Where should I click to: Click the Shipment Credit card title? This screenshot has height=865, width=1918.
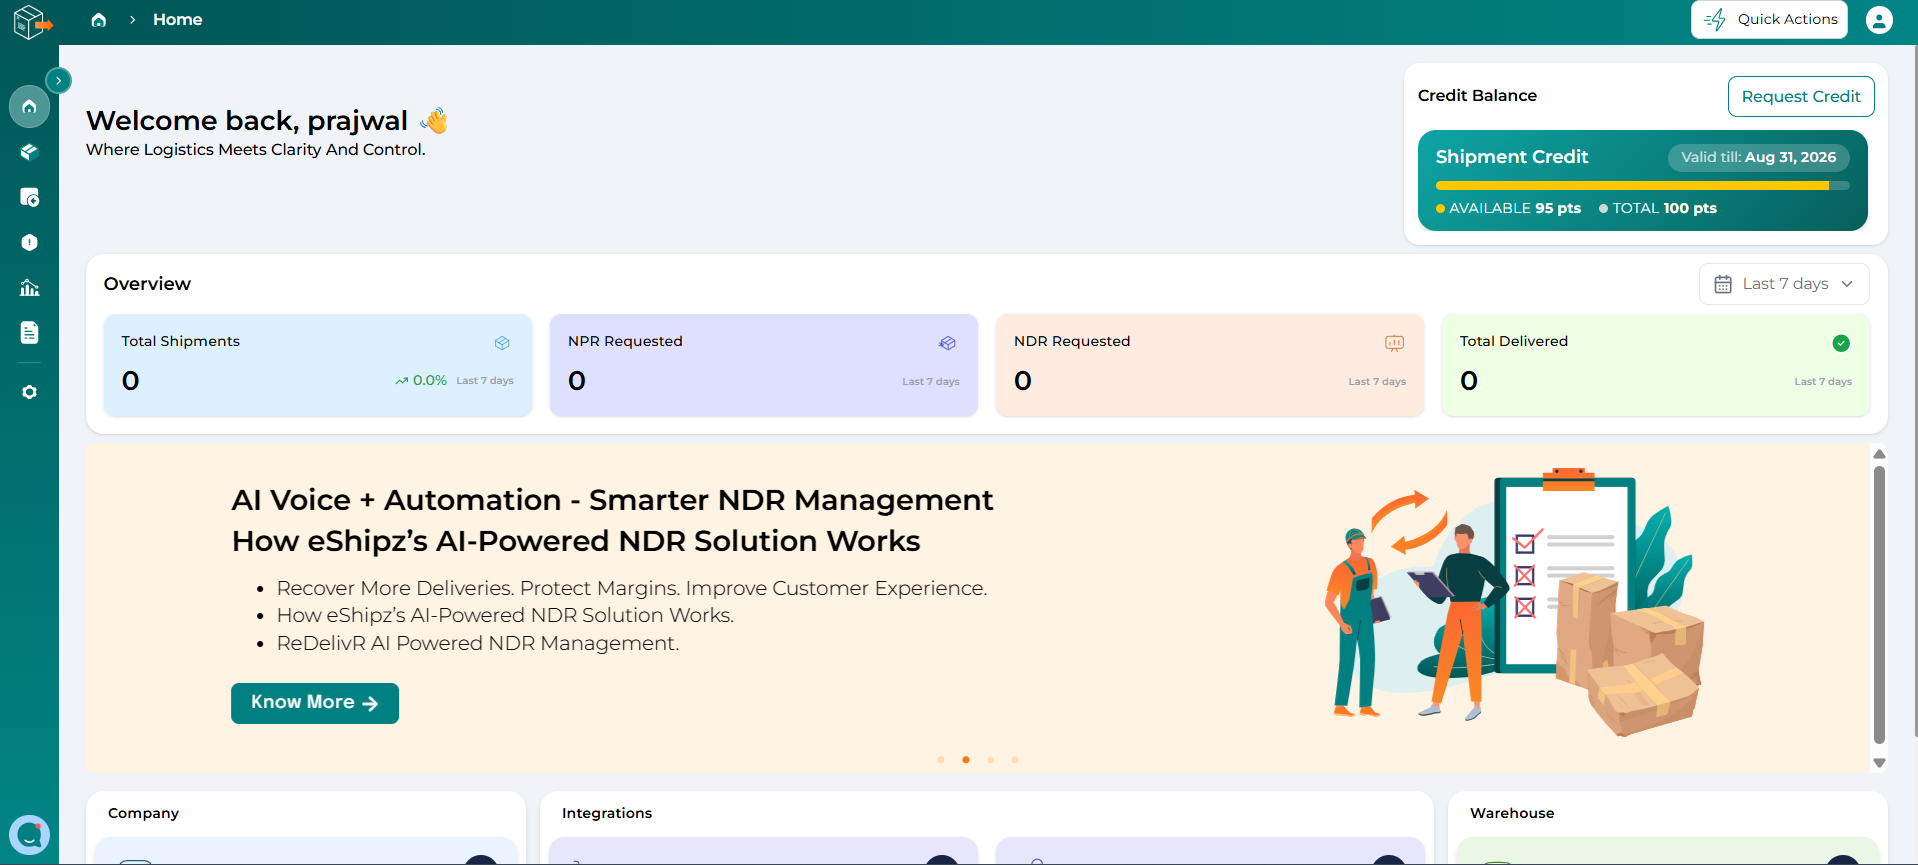(1512, 157)
